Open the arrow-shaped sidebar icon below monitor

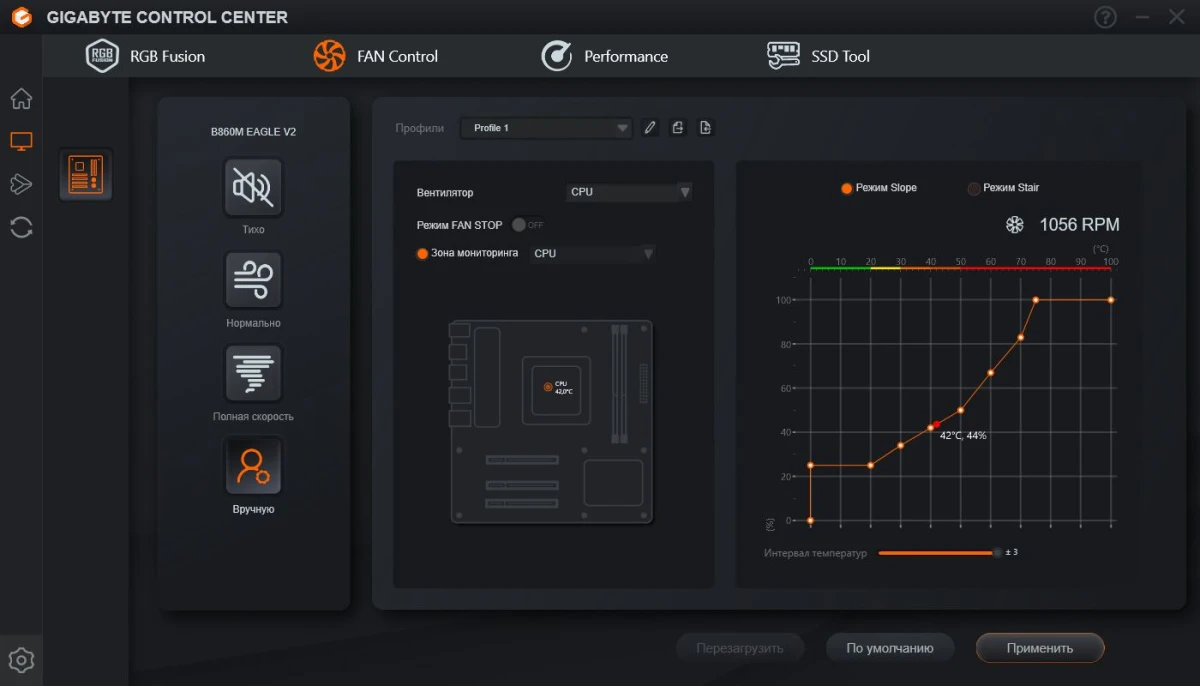click(x=21, y=184)
